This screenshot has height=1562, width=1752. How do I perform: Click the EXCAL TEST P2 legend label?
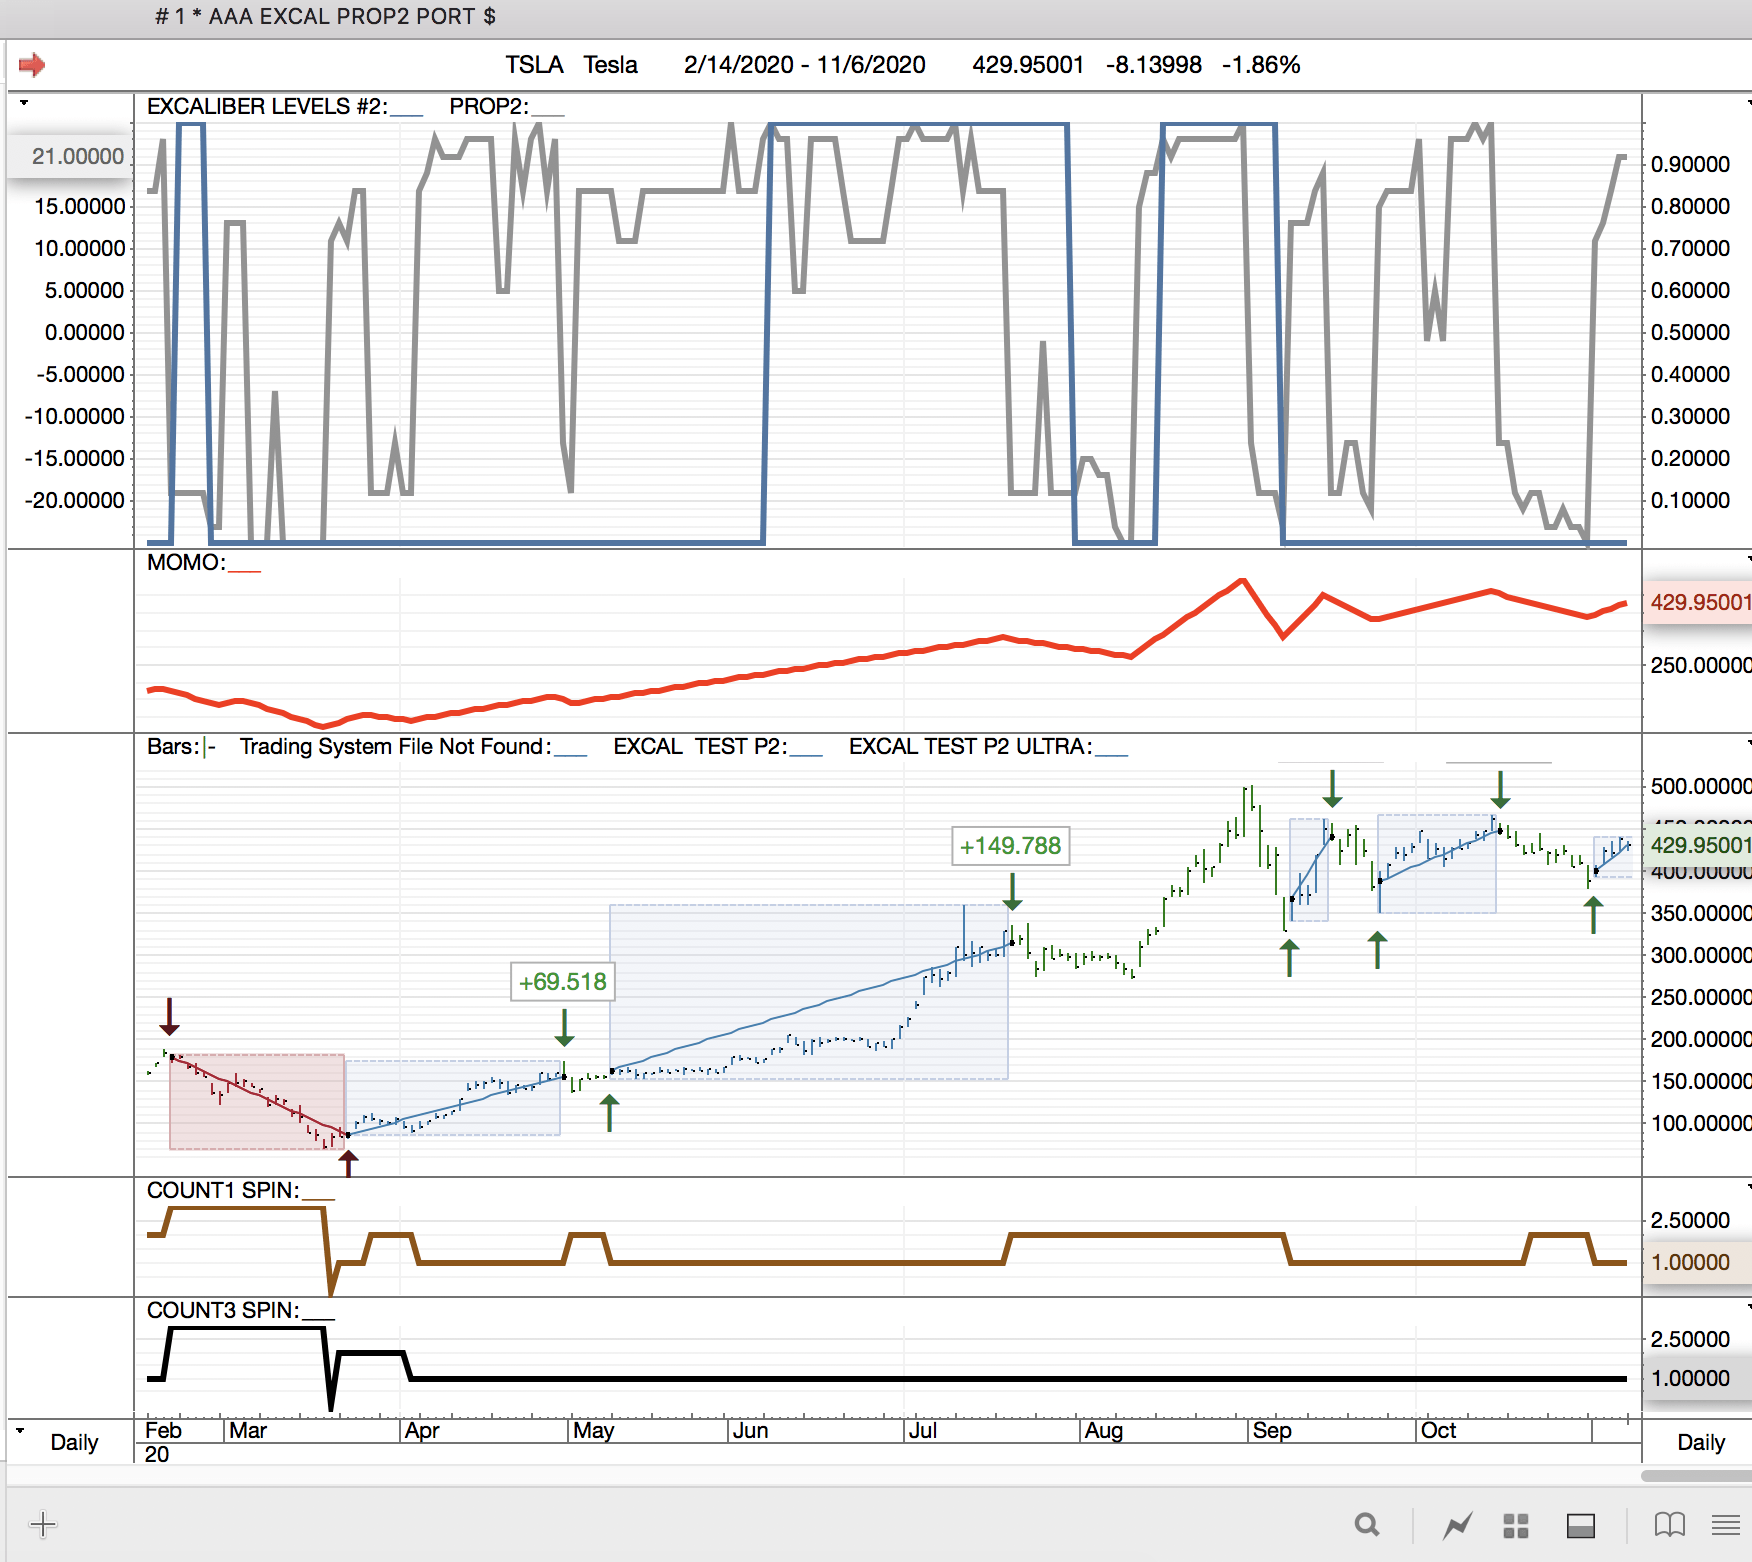click(700, 747)
